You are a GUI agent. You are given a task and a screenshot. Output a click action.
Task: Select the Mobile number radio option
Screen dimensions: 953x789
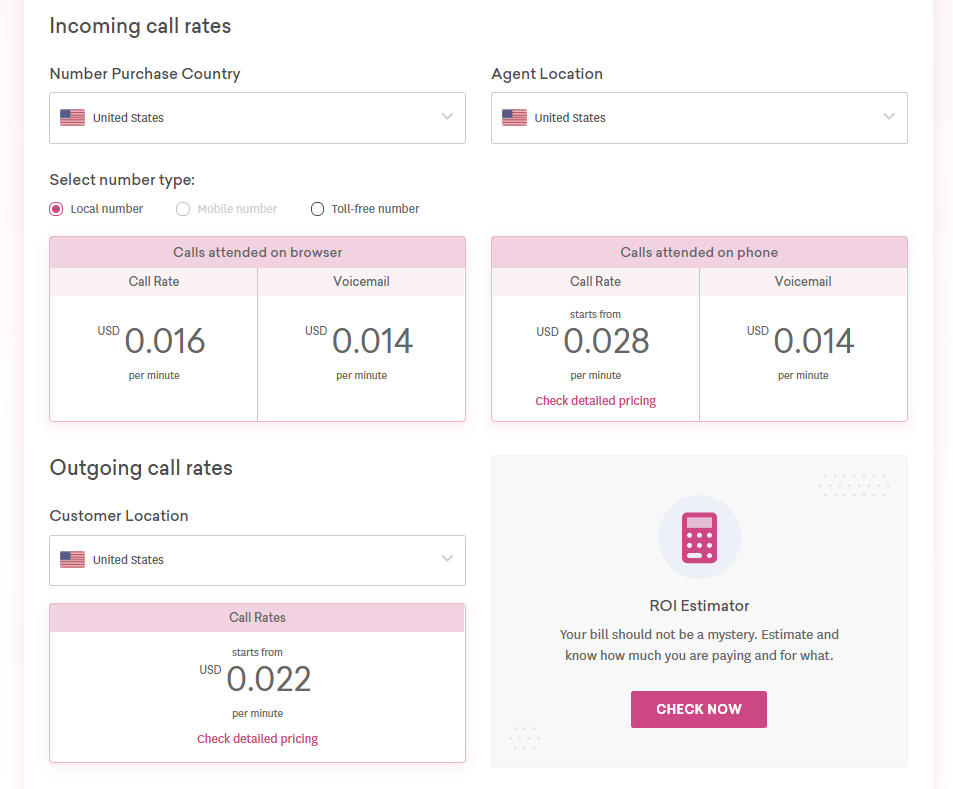183,209
